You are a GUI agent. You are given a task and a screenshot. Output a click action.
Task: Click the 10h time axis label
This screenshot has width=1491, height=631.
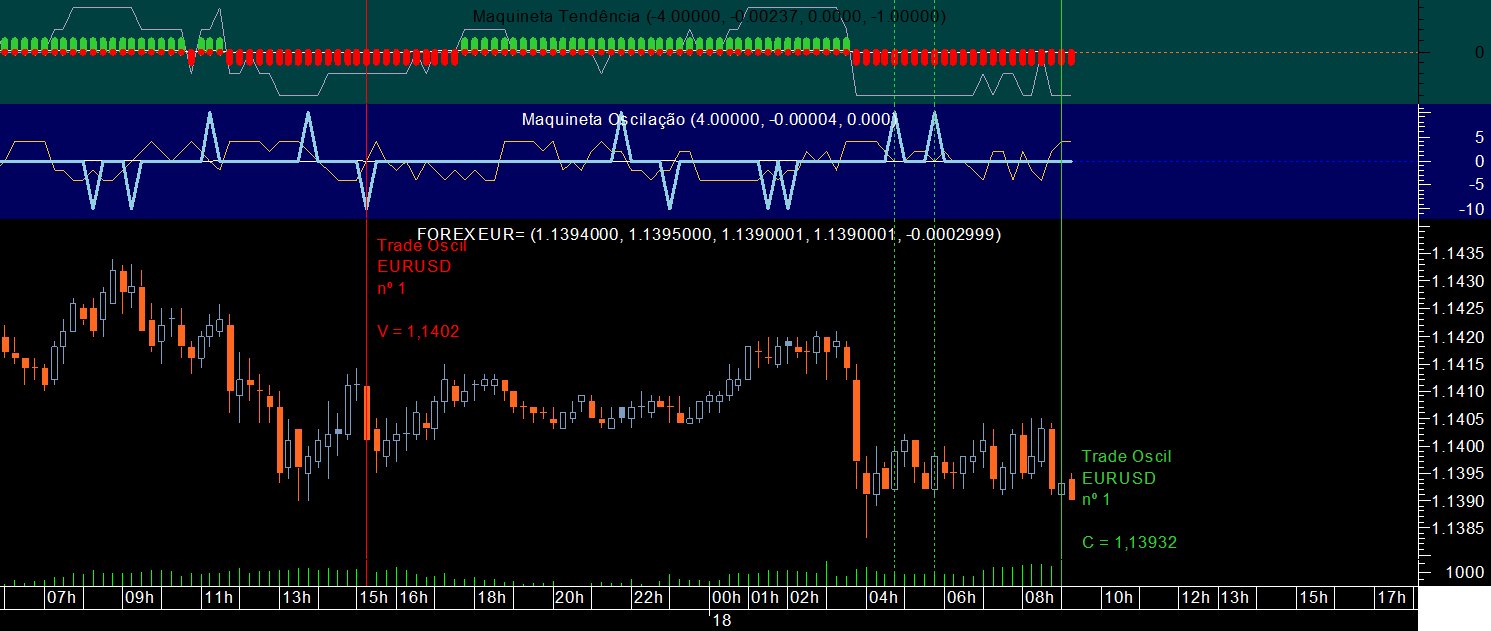pos(1117,597)
